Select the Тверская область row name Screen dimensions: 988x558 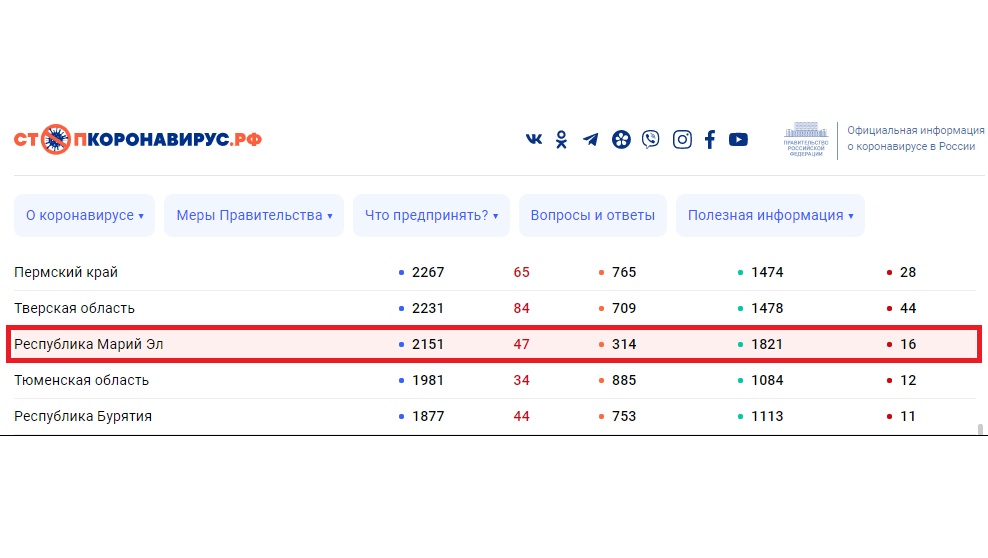click(74, 308)
